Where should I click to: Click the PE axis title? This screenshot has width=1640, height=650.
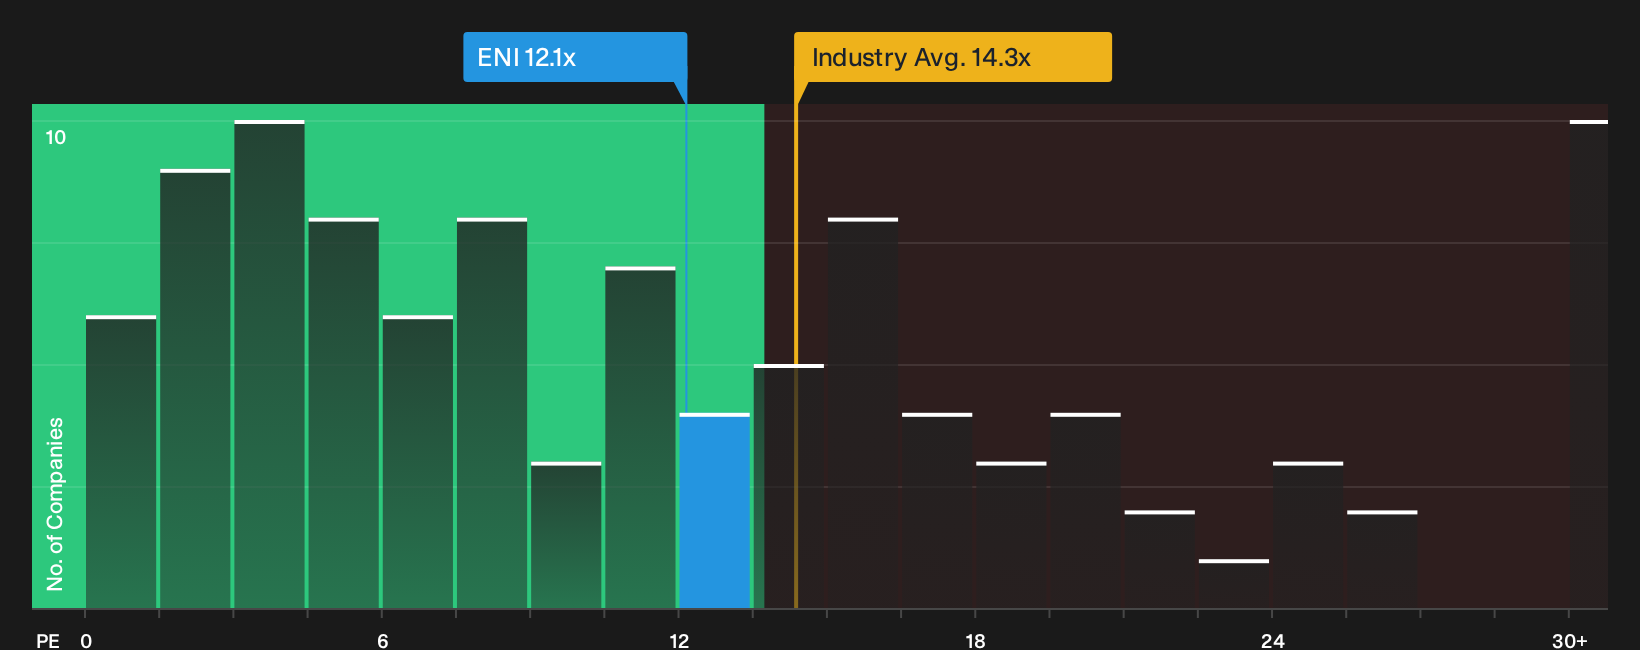[48, 641]
